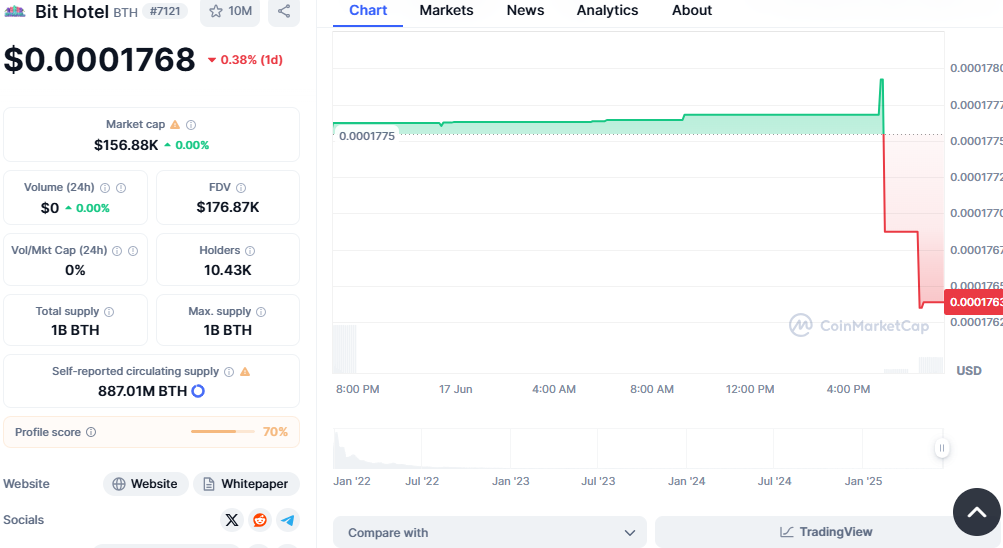The height and width of the screenshot is (548, 1003).
Task: Click second info icon beside Volume (24h)
Action: (x=121, y=188)
